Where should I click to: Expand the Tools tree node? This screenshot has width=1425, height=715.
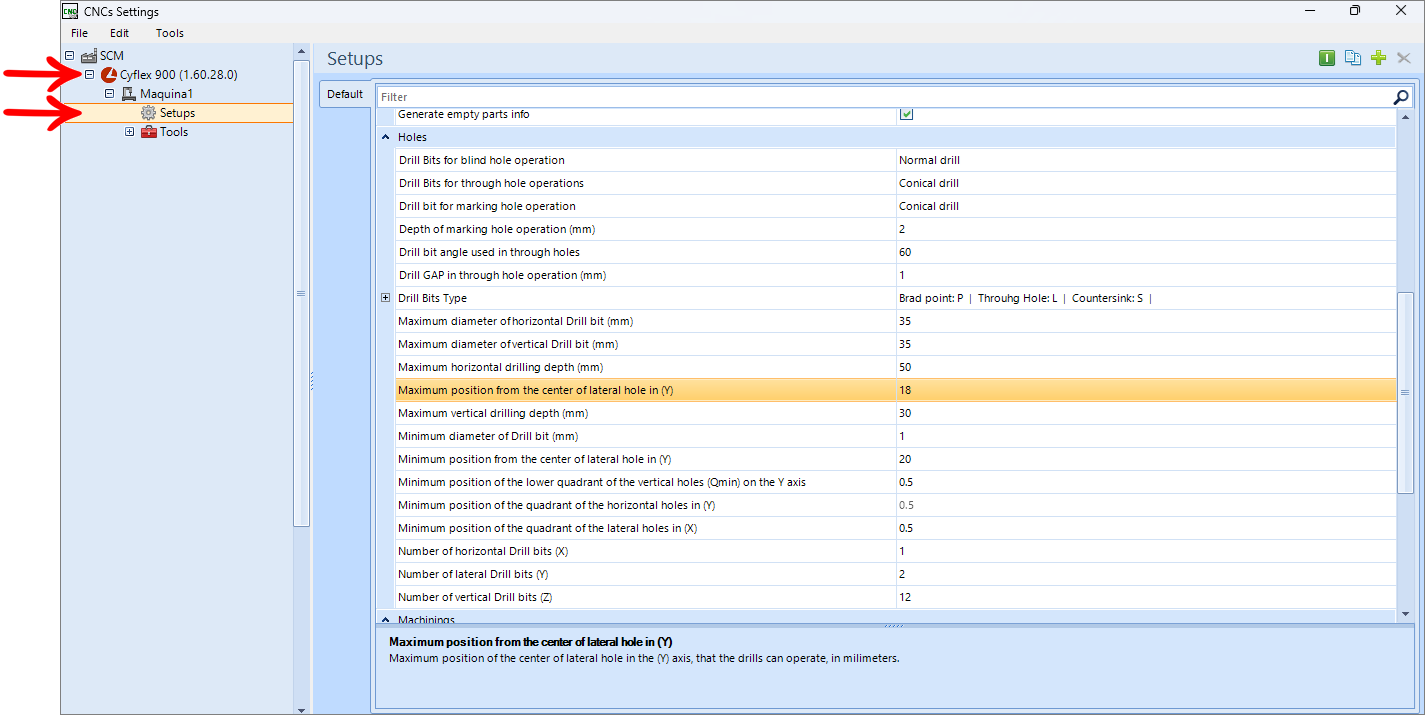coord(129,132)
